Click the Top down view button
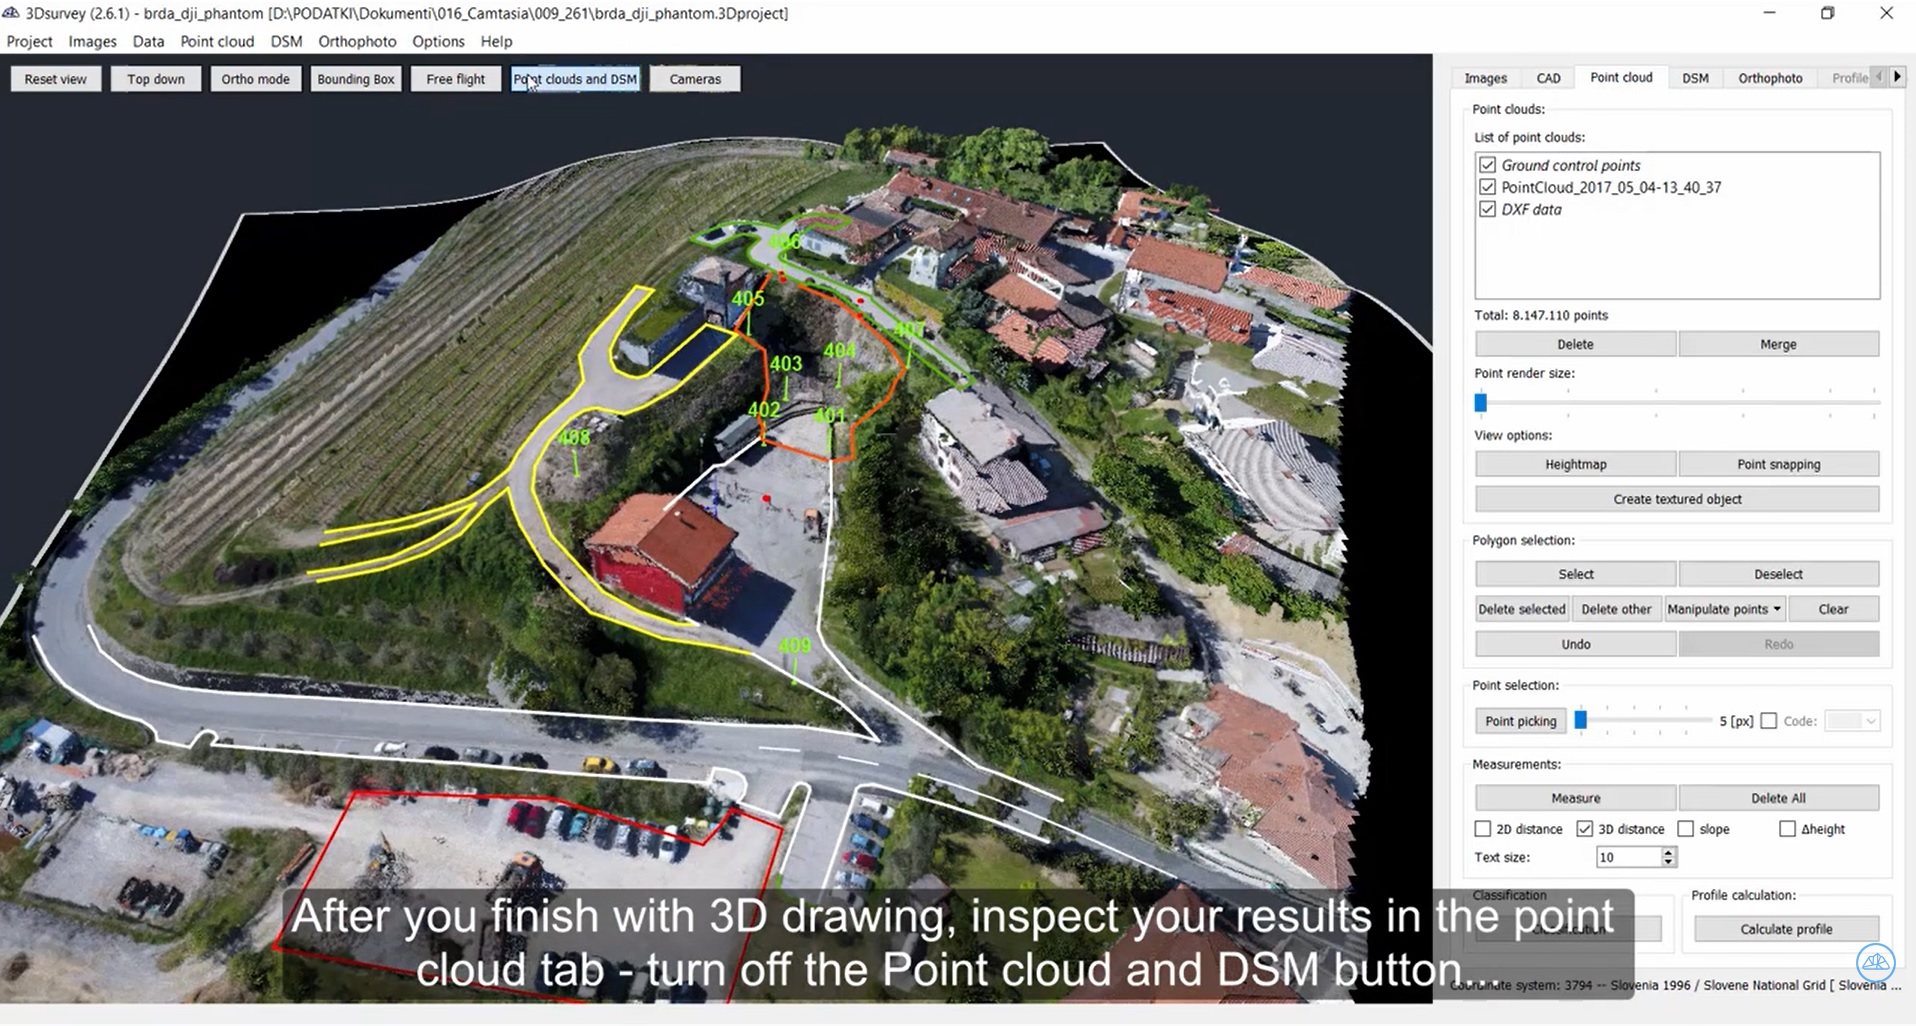Screen dimensions: 1916x1026 (156, 79)
